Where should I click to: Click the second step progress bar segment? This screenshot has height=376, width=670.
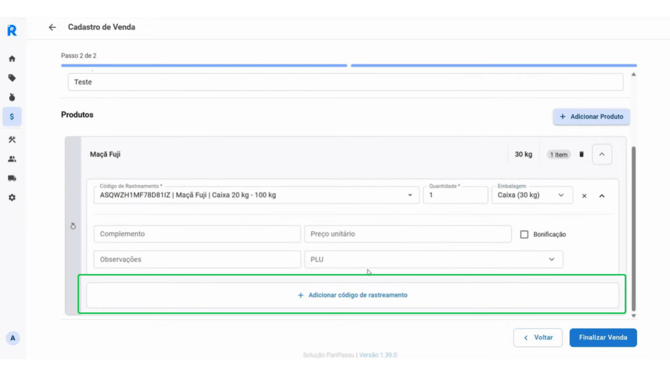pyautogui.click(x=494, y=65)
